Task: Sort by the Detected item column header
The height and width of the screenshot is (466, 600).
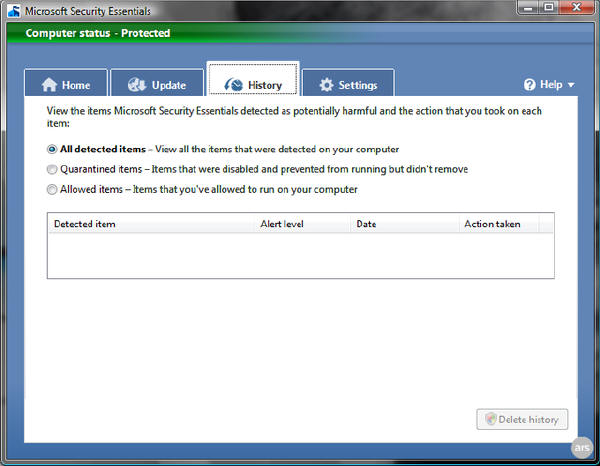Action: [152, 224]
